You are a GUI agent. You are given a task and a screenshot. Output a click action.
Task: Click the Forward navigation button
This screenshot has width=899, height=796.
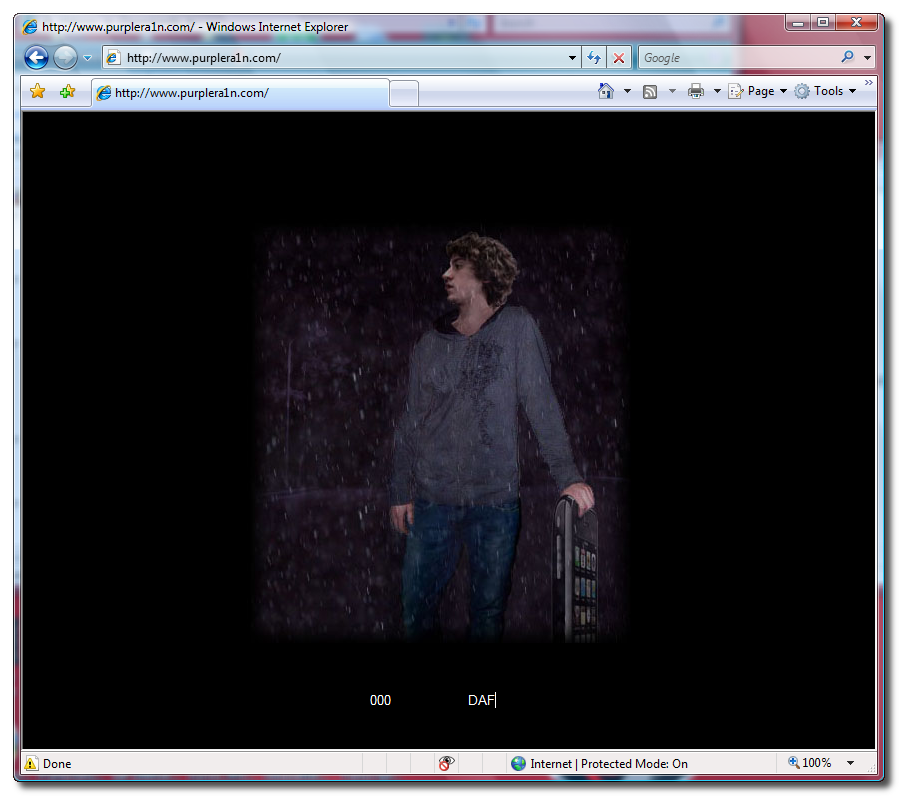coord(65,58)
